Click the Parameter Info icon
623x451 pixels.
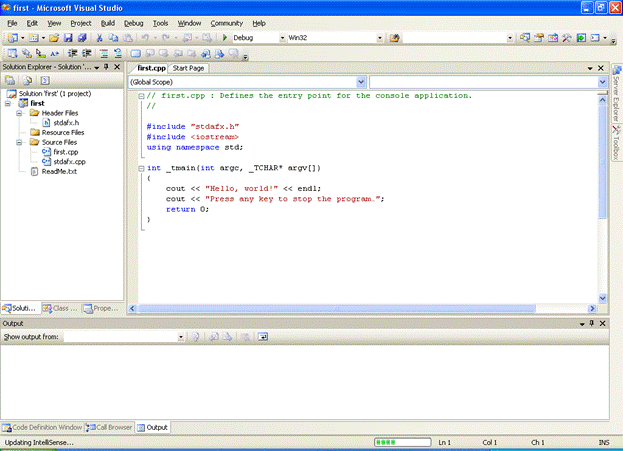27,53
